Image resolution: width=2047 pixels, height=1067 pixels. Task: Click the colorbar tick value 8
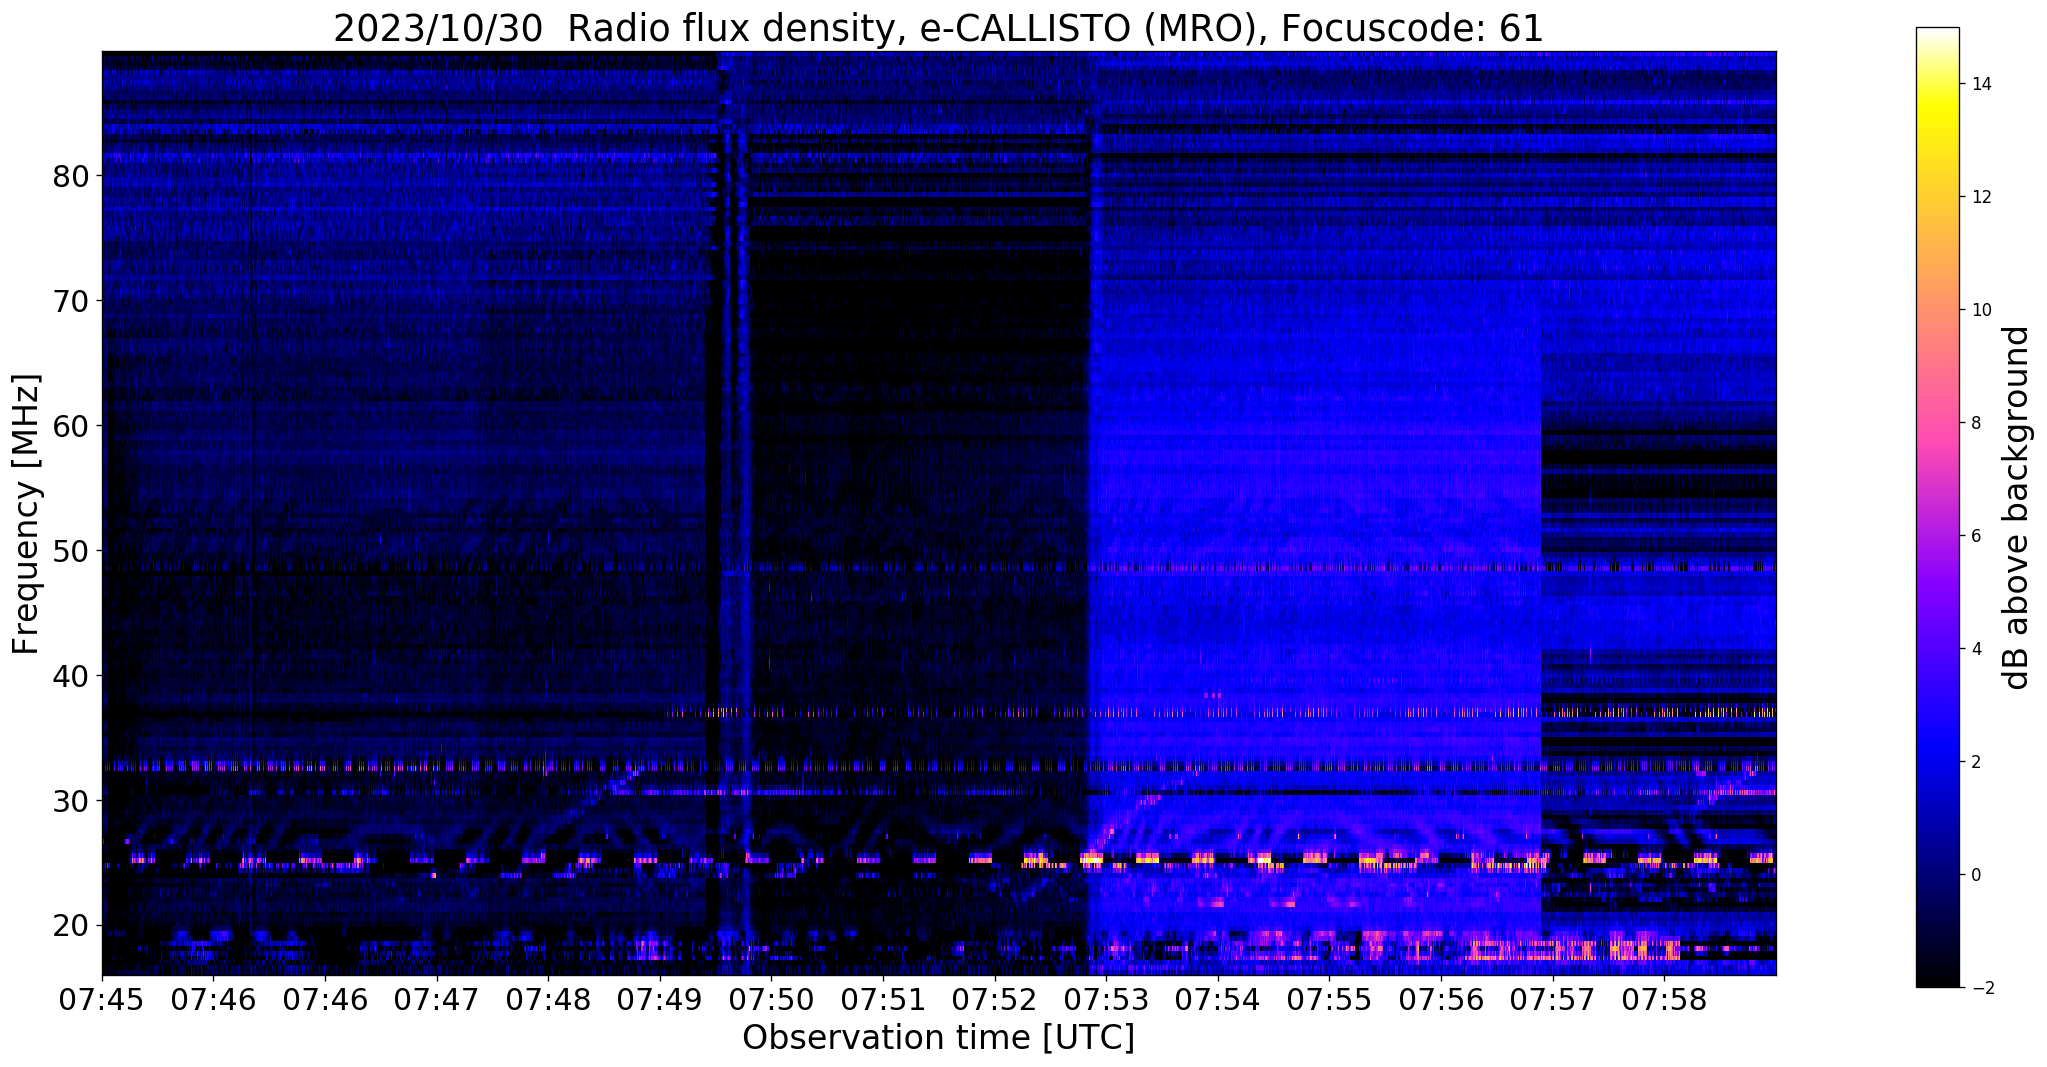(x=1976, y=423)
